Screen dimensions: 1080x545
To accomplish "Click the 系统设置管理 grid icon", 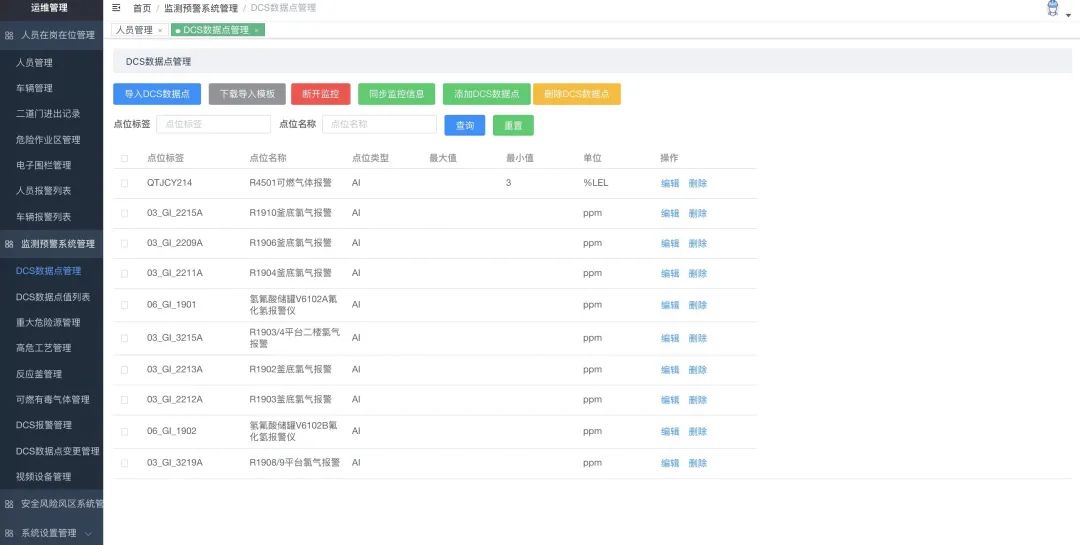I will [x=9, y=533].
